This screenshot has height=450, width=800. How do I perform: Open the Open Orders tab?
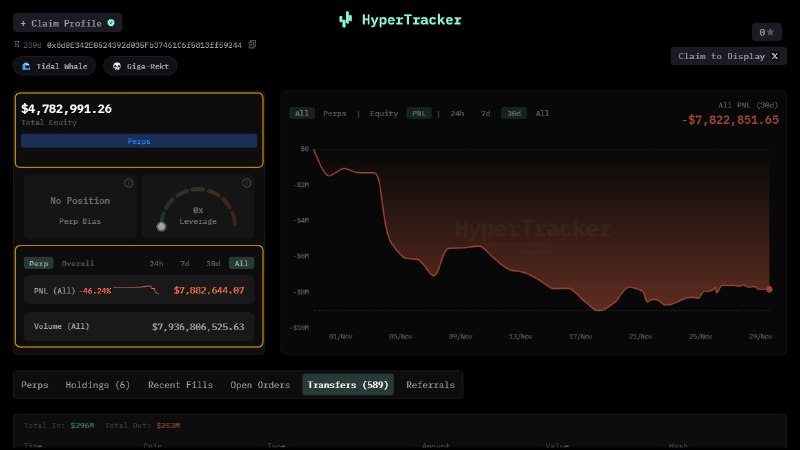tap(260, 385)
